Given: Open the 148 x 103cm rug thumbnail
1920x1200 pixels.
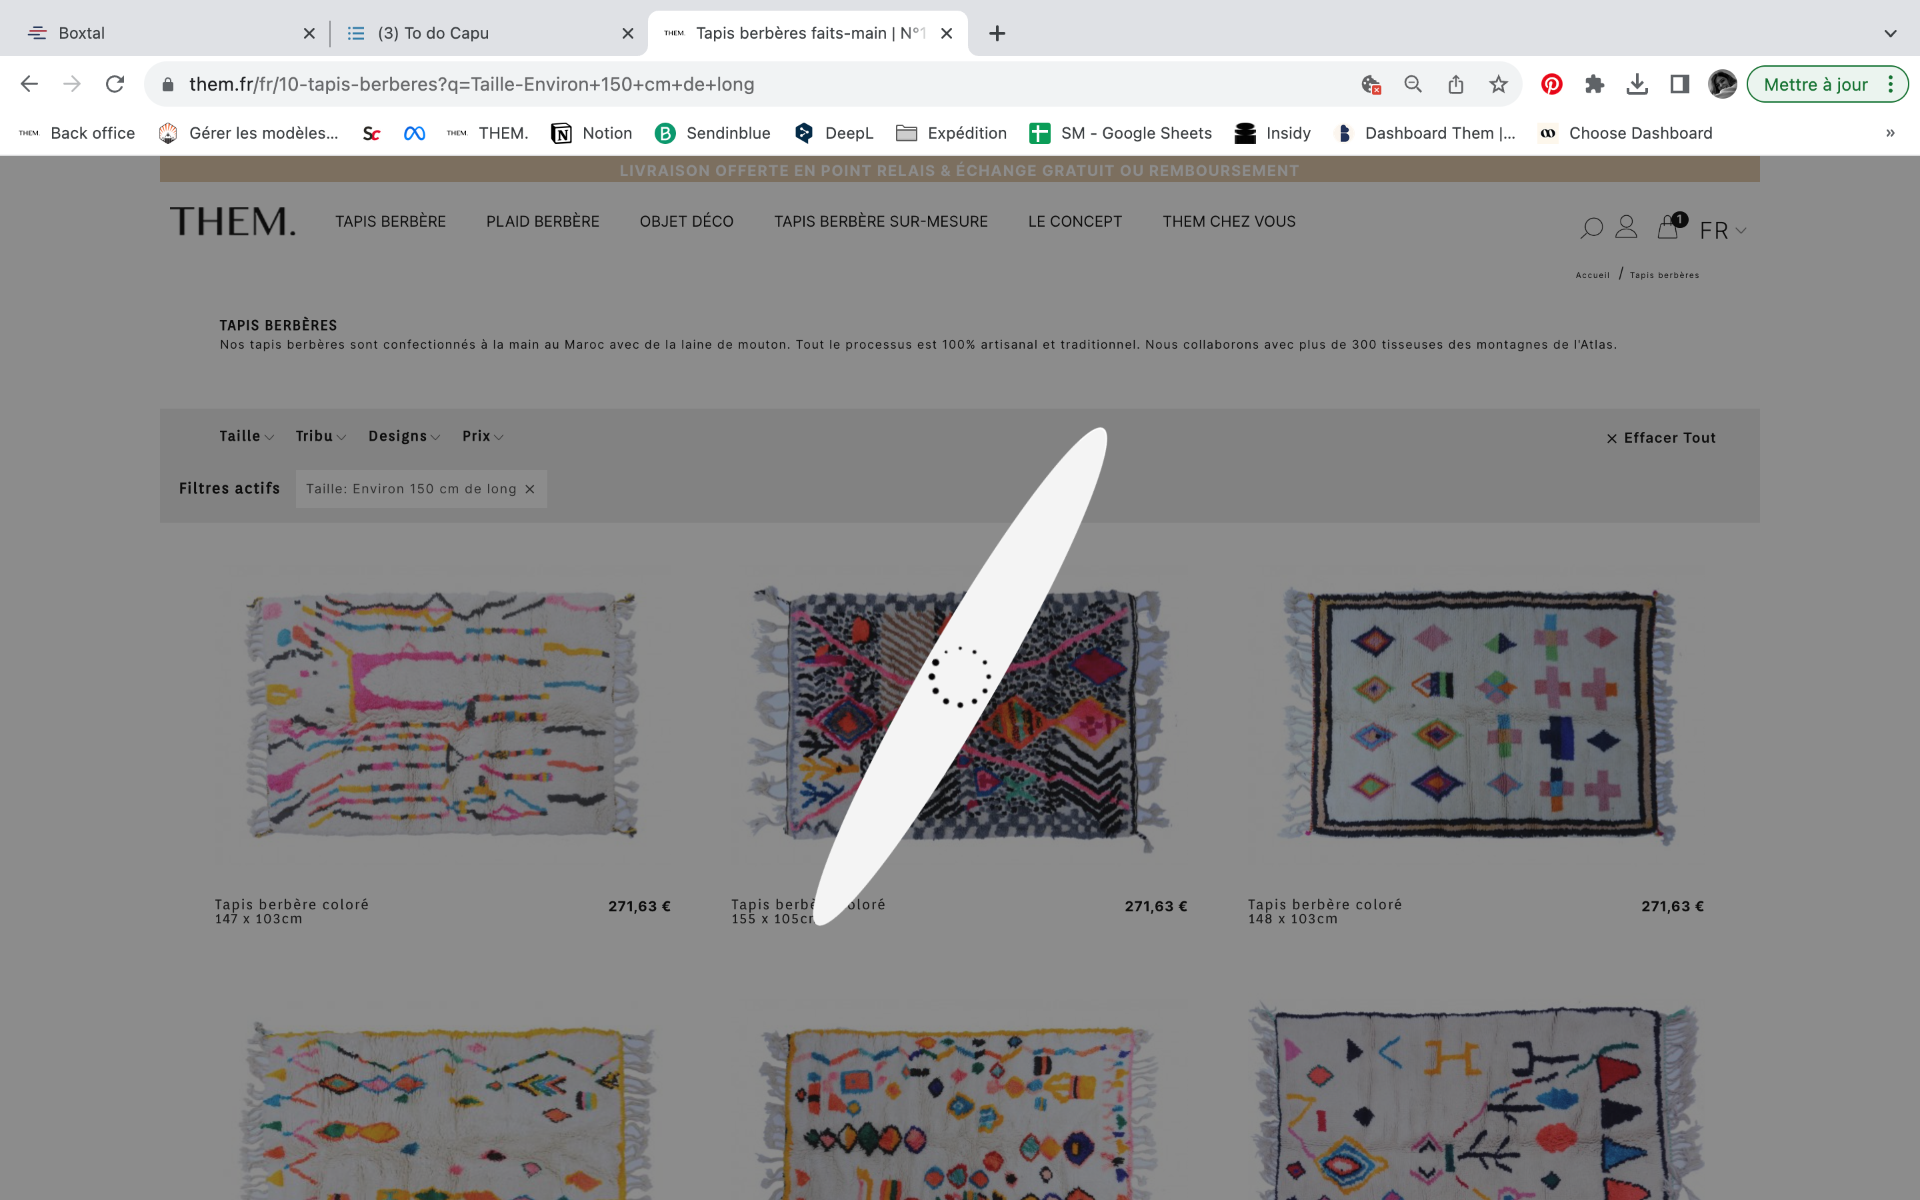Looking at the screenshot, I should click(1476, 717).
